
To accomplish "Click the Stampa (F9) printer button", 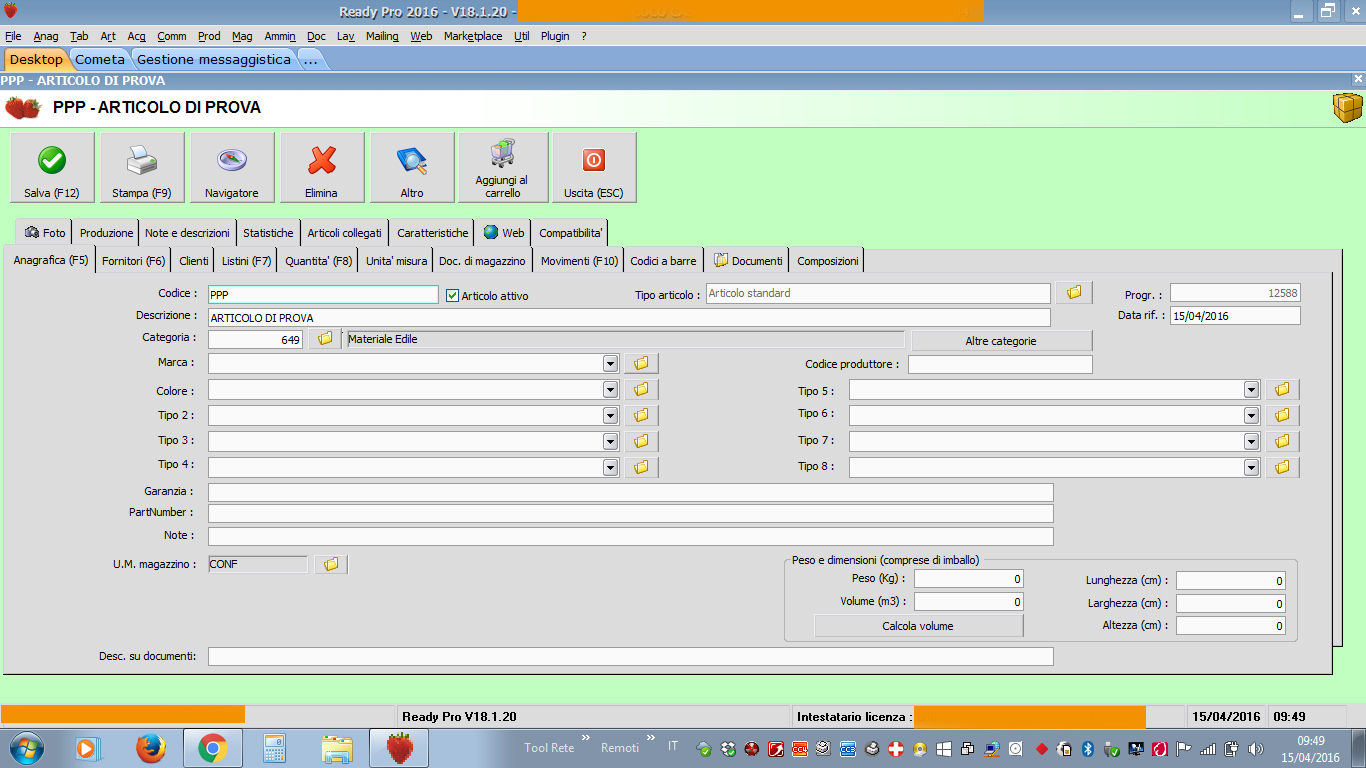I will click(142, 168).
